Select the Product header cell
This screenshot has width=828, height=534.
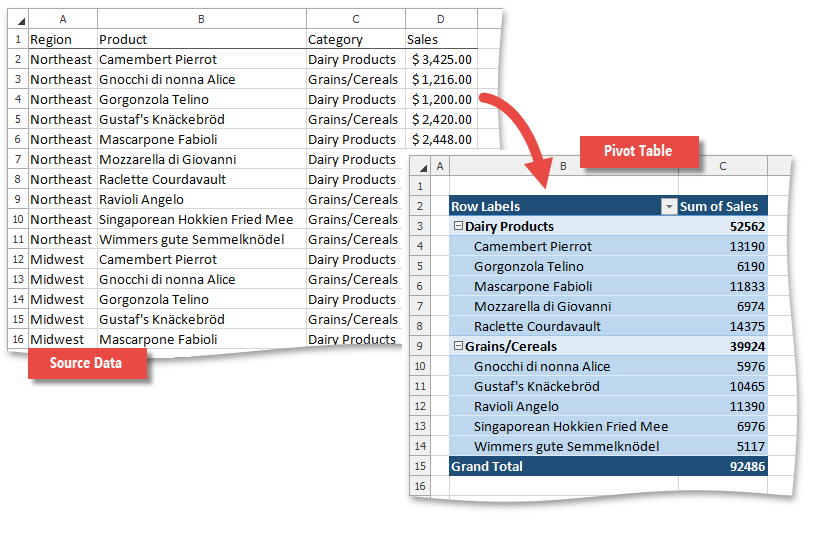pos(202,39)
